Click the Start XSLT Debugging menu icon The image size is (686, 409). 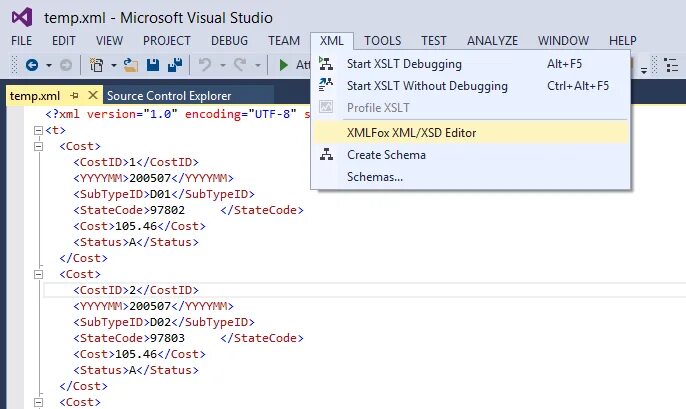[x=326, y=64]
